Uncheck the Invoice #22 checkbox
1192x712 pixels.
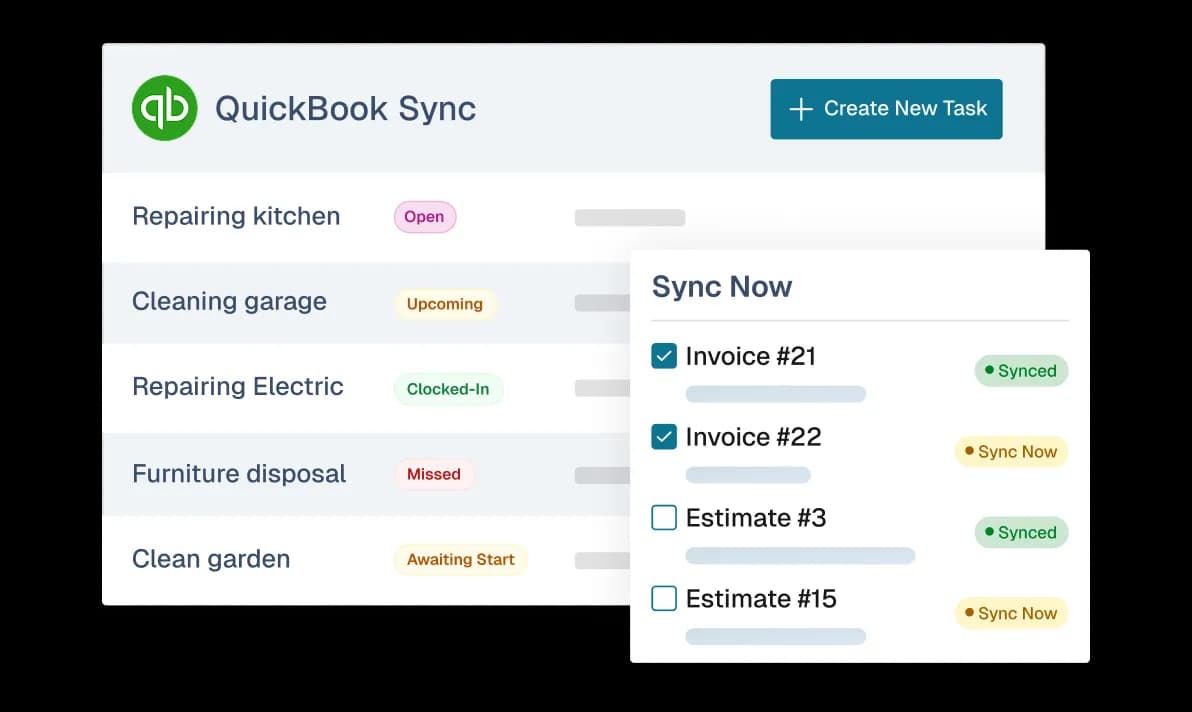tap(663, 436)
